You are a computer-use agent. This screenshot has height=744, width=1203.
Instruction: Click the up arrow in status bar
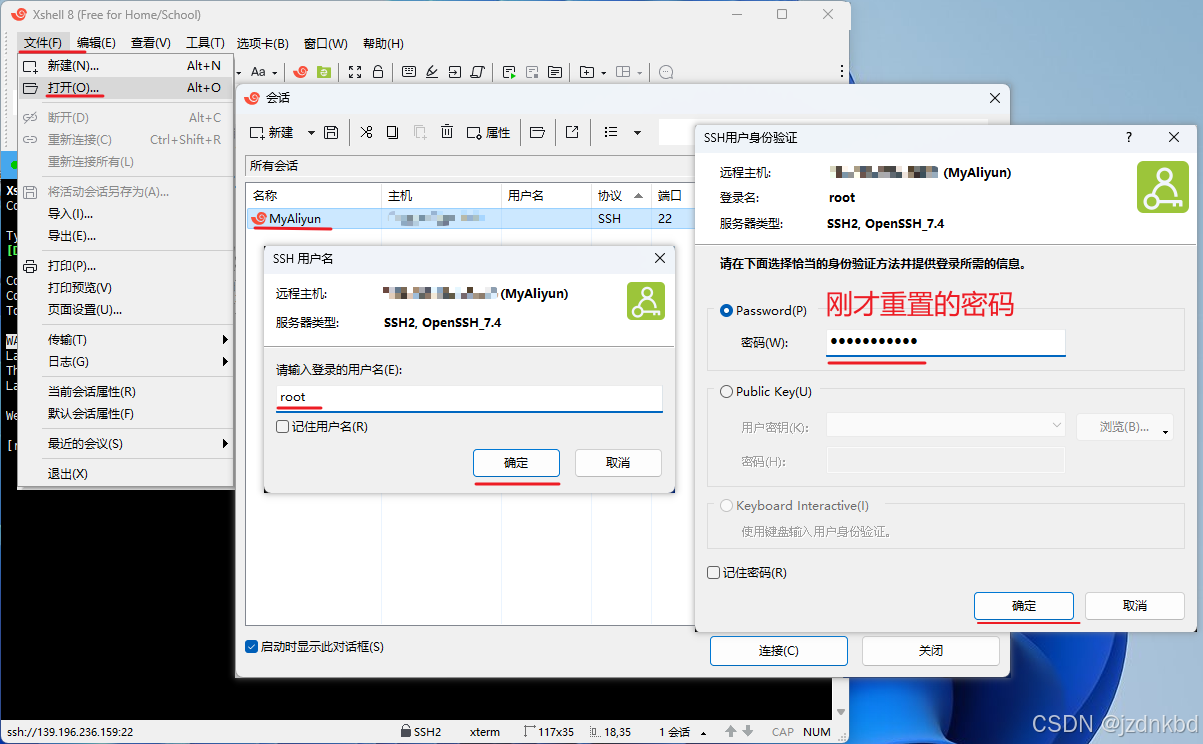pyautogui.click(x=731, y=732)
